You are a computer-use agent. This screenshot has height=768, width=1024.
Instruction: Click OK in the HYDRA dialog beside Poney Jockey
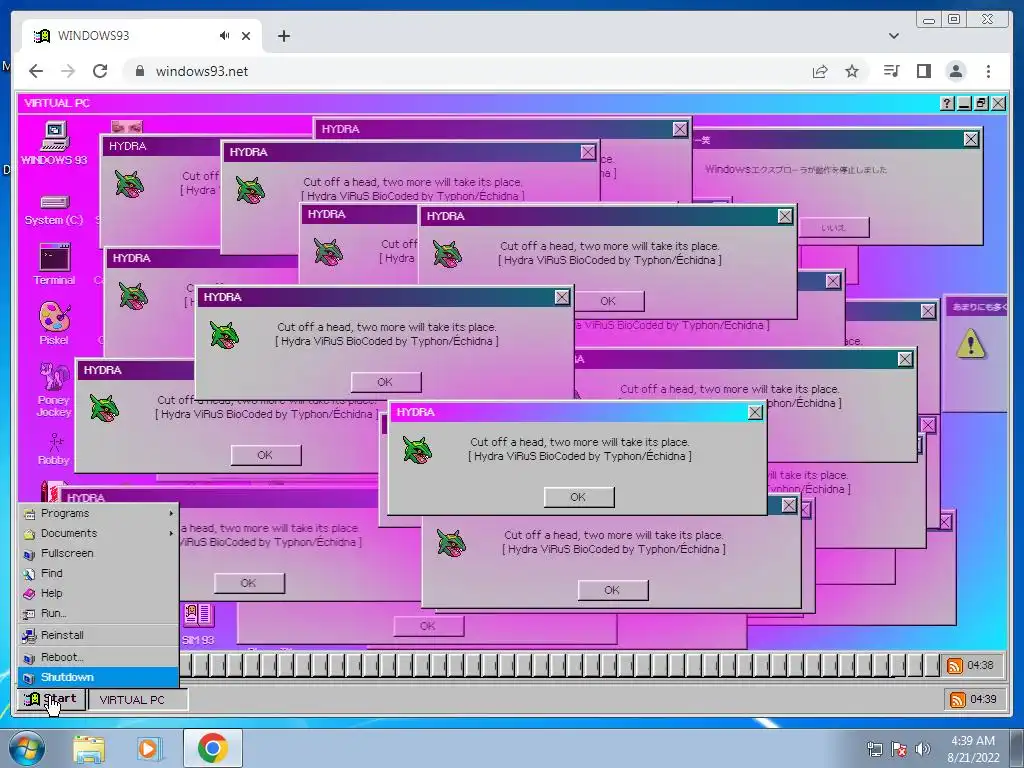(265, 455)
